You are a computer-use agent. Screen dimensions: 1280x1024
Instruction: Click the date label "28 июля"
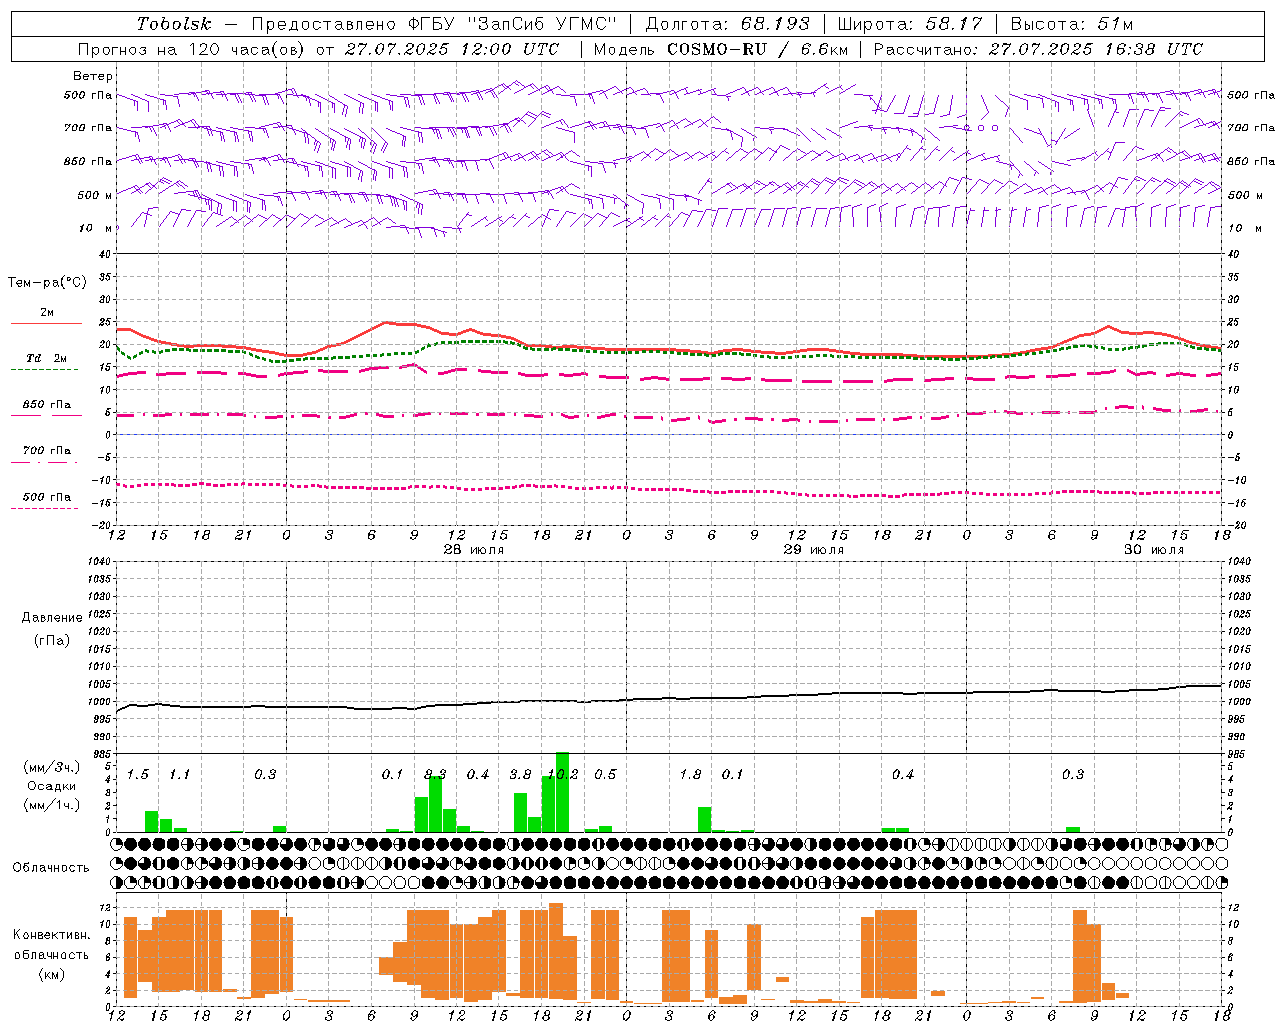point(474,550)
